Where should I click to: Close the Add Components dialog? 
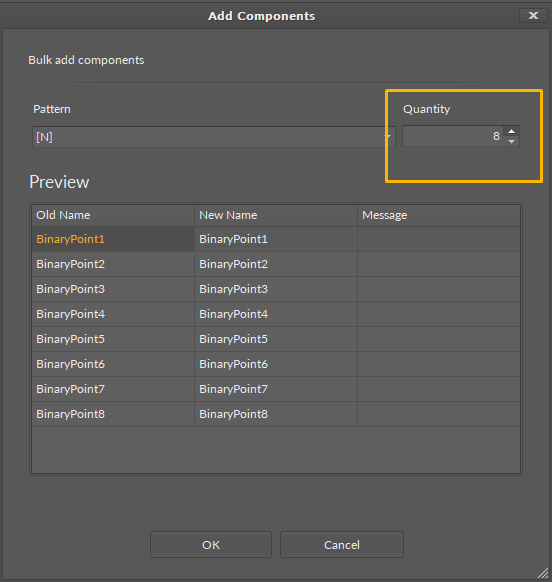click(x=533, y=16)
